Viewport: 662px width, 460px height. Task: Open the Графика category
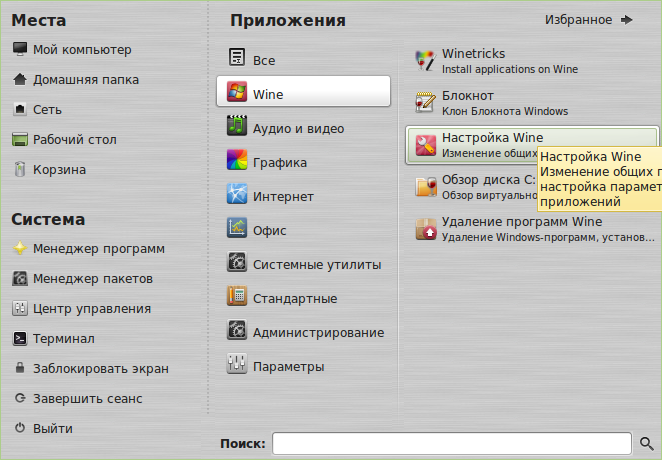(303, 160)
